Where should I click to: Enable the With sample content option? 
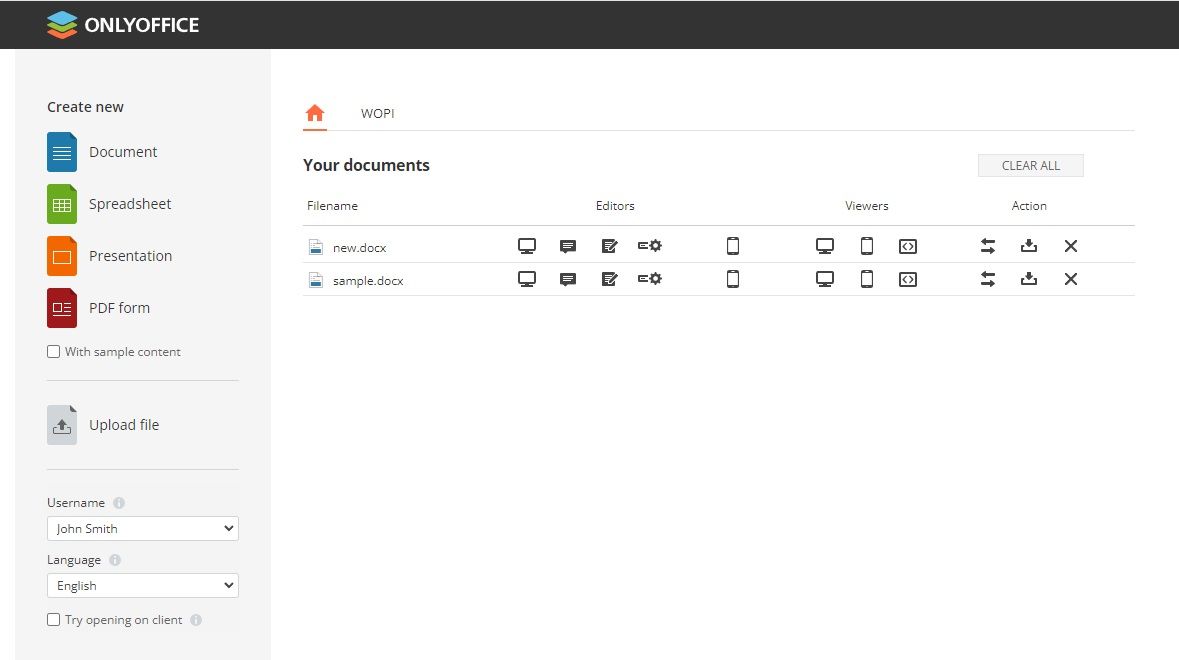tap(53, 351)
